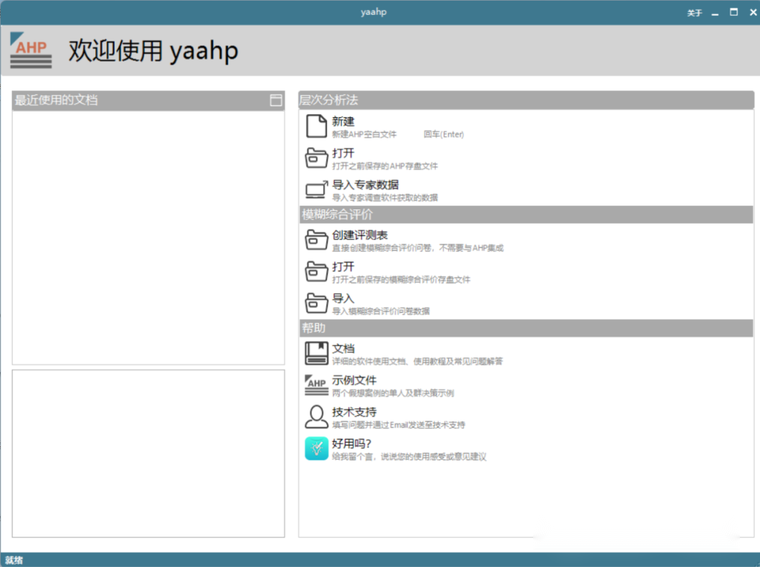
Task: Click description 新建AHP空白文件
Action: 364,134
